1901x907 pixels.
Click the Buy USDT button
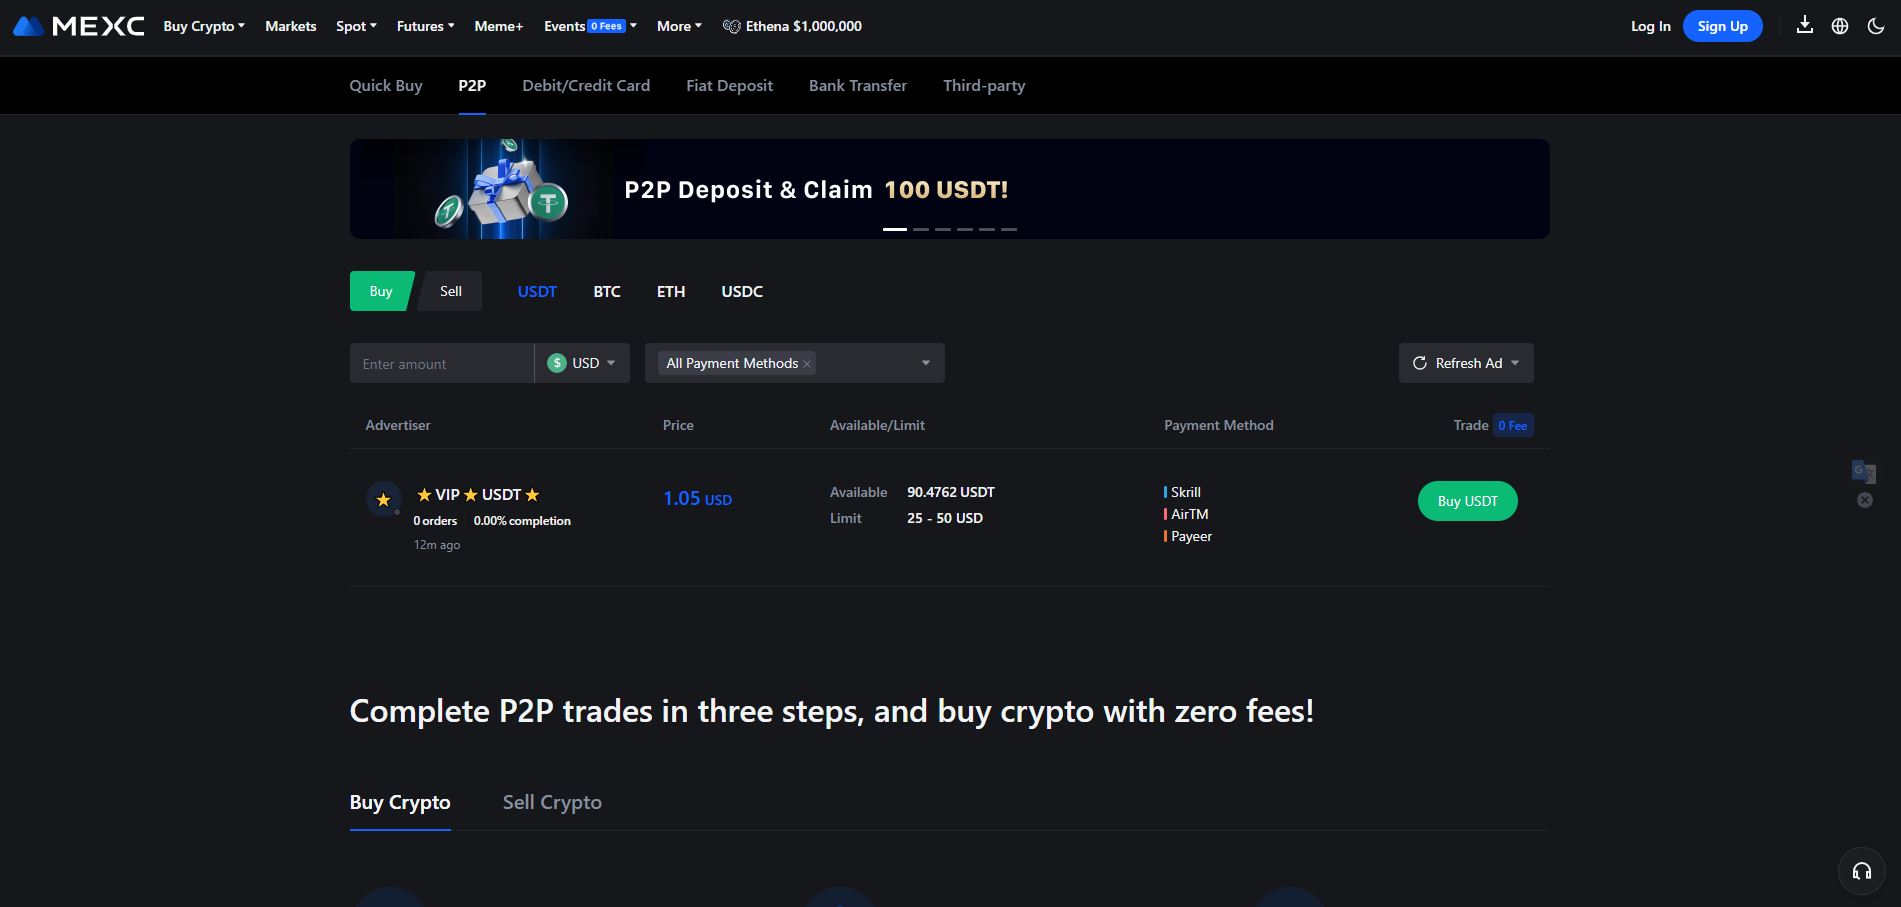[x=1467, y=501]
